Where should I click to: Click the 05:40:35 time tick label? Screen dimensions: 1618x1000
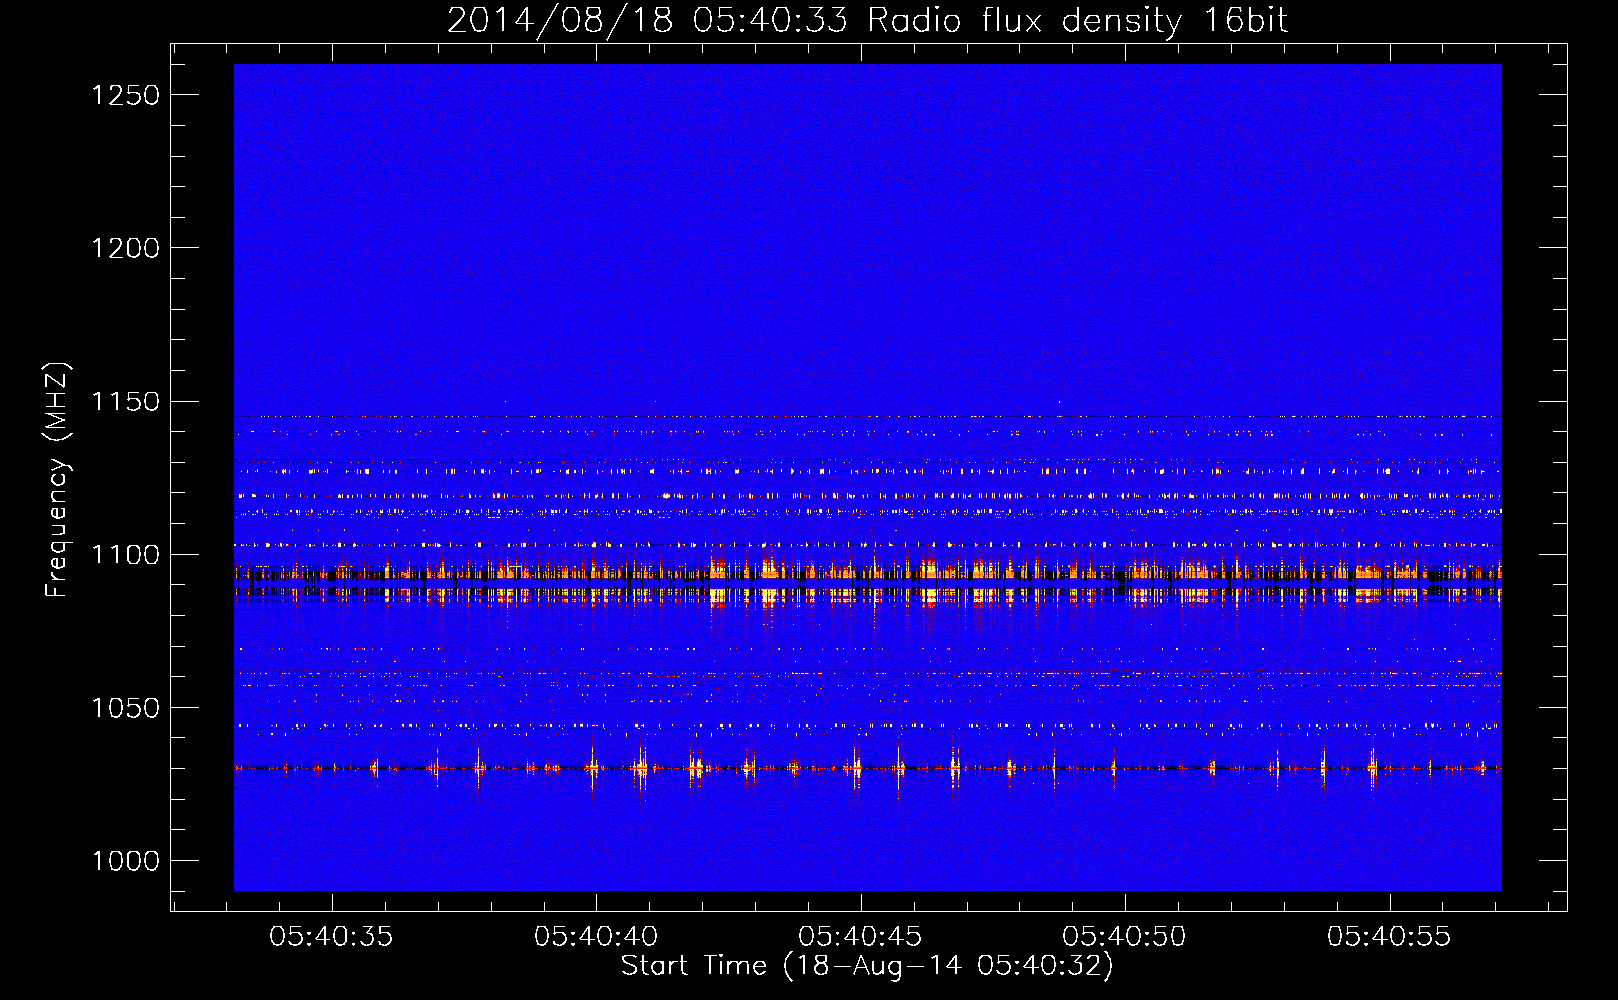click(332, 937)
